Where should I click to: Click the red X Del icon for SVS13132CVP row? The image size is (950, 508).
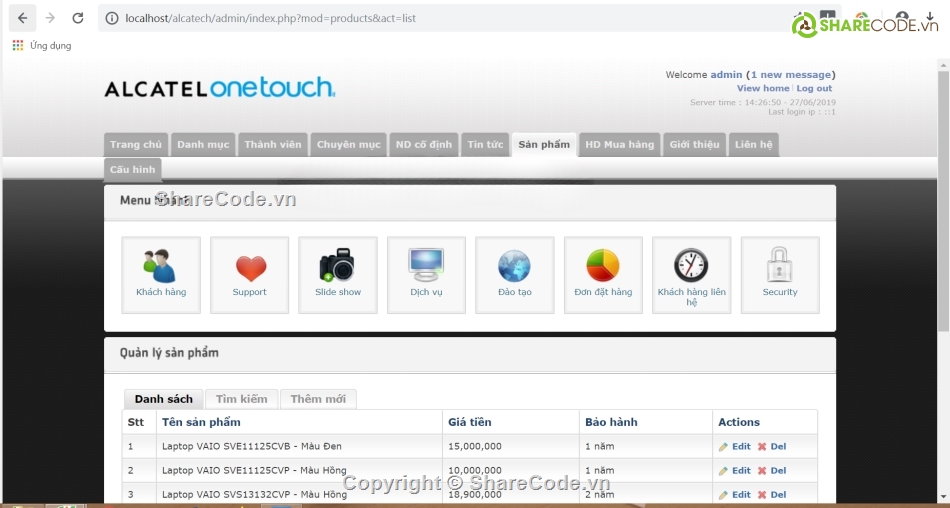pyautogui.click(x=762, y=495)
